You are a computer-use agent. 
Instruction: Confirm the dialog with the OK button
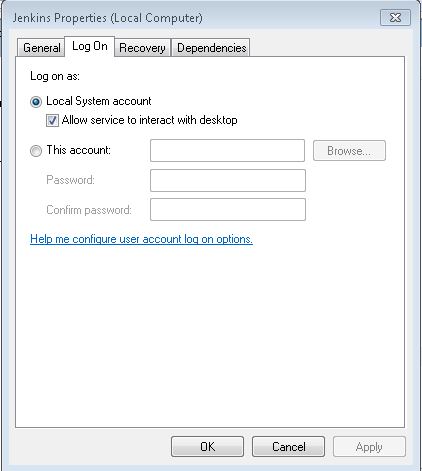pos(207,447)
